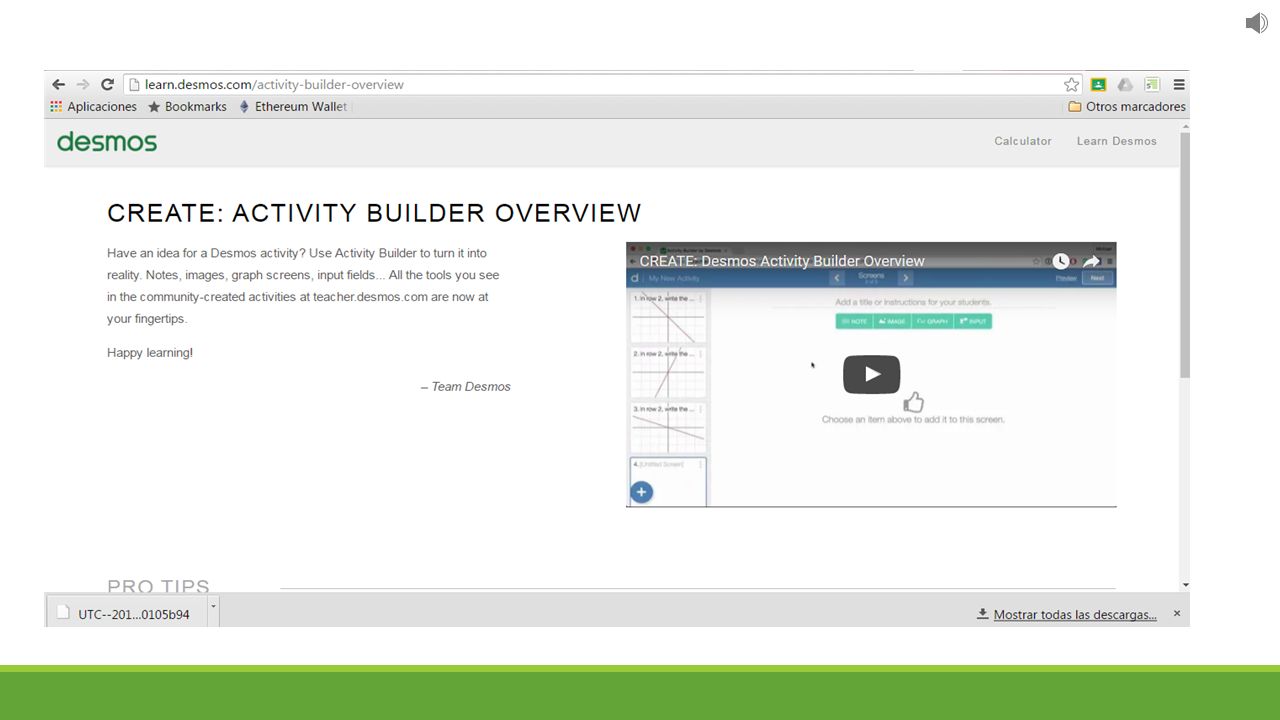Select screen thumbnail 2 in video

668,373
